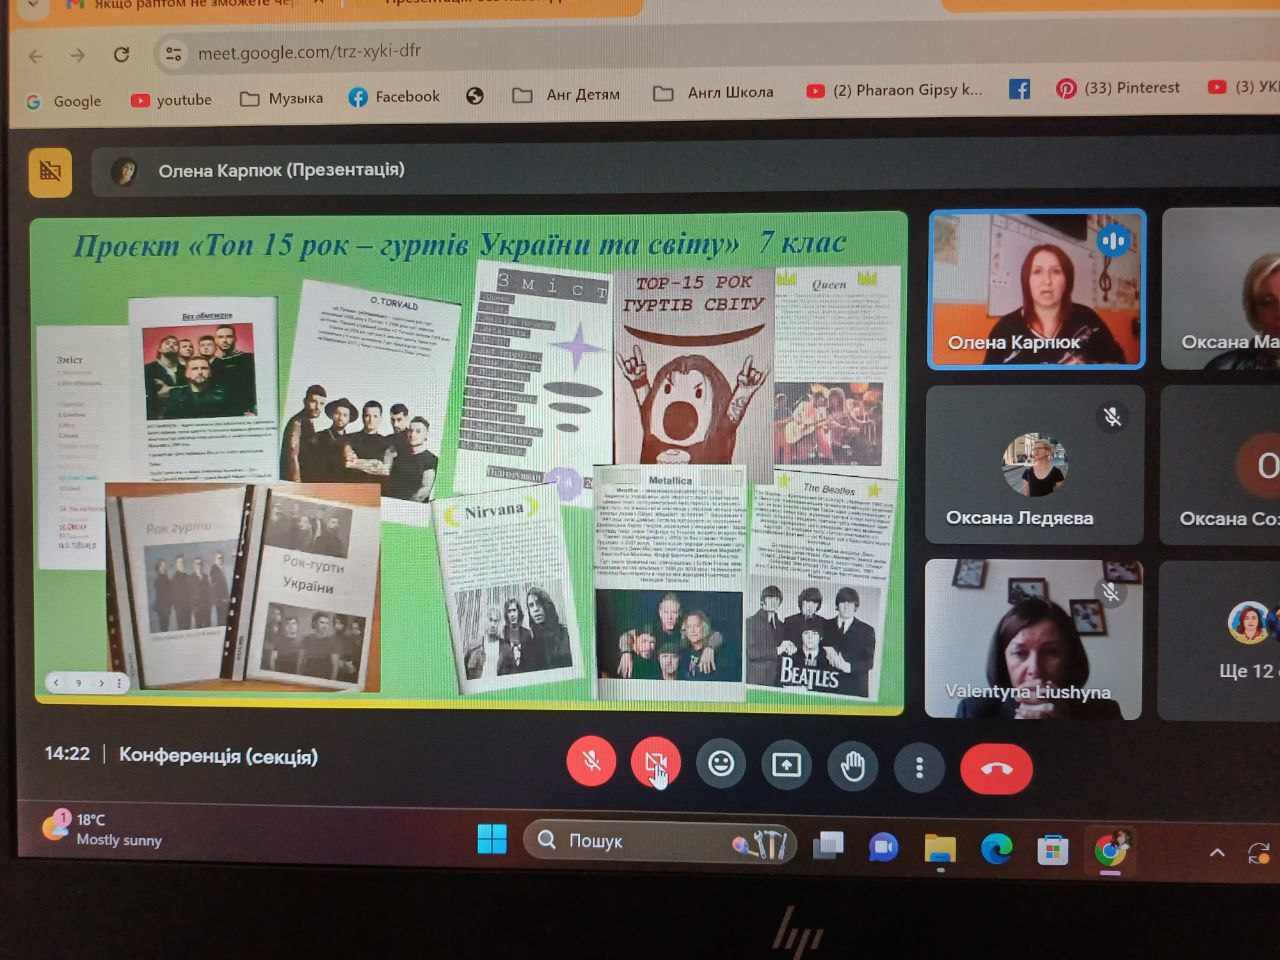Open the youtube bookmark
1280x960 pixels.
coord(171,100)
